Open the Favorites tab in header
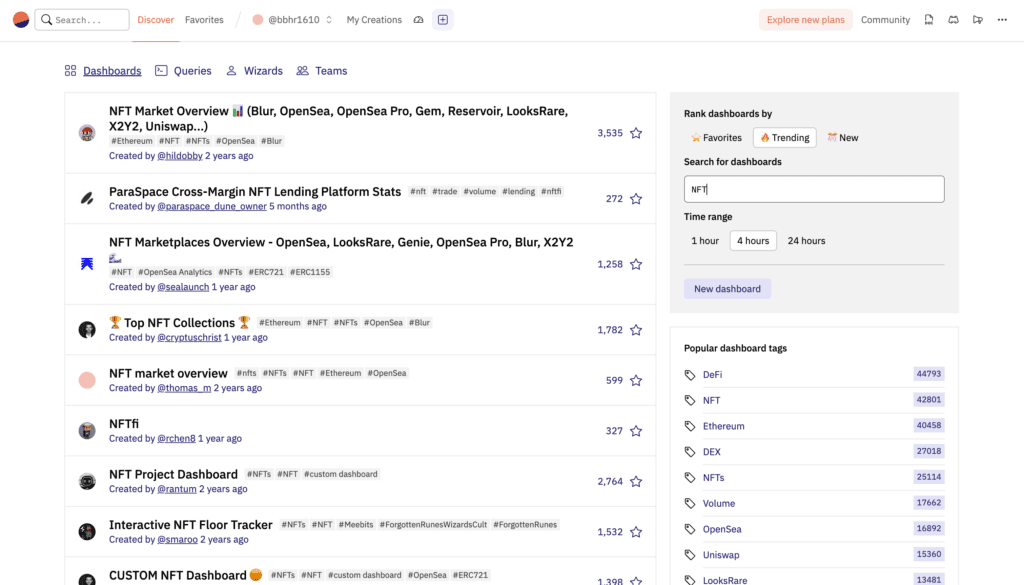Screen dimensions: 1024x585 click(204, 20)
